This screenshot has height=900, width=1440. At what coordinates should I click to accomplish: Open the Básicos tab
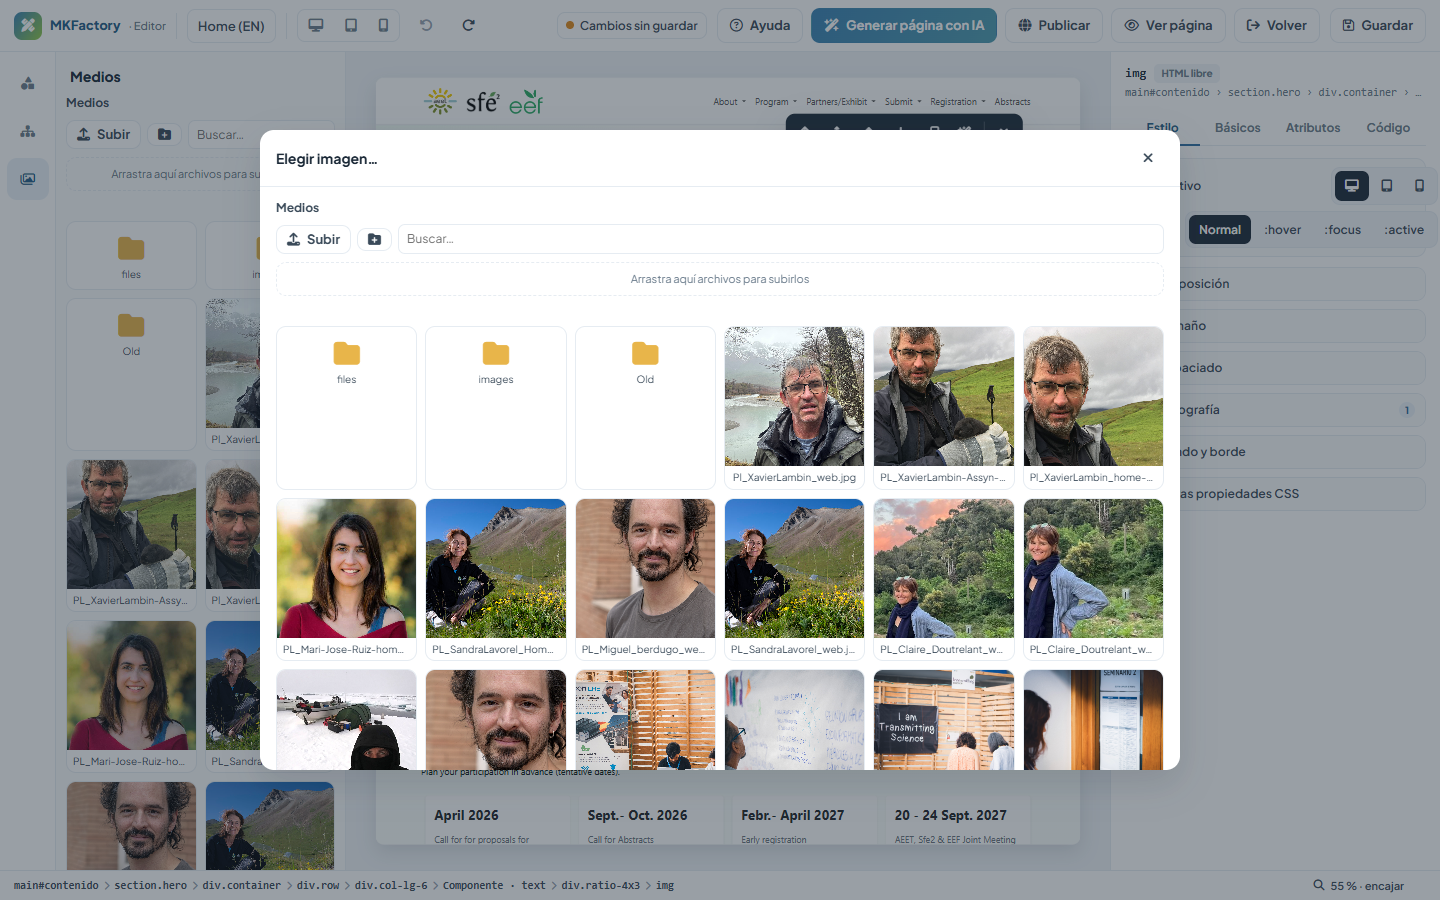1238,128
